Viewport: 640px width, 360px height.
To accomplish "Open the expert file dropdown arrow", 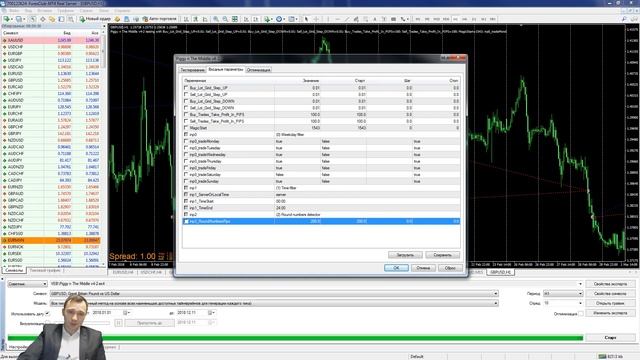I will click(580, 284).
